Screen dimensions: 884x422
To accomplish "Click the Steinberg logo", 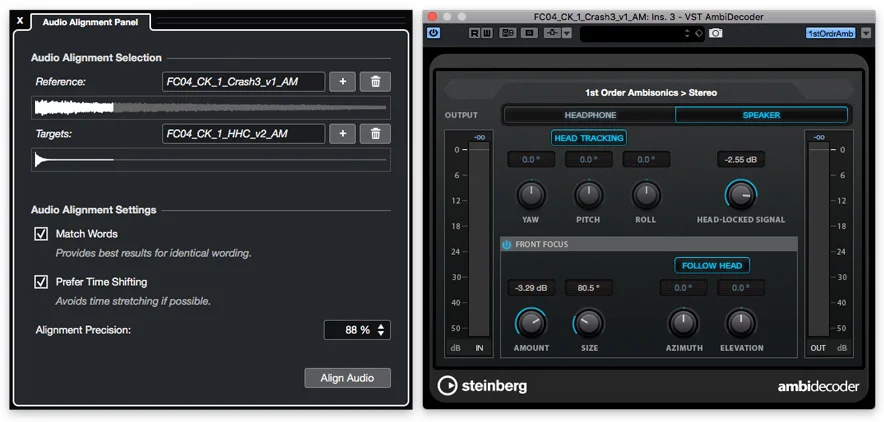I will tap(483, 386).
